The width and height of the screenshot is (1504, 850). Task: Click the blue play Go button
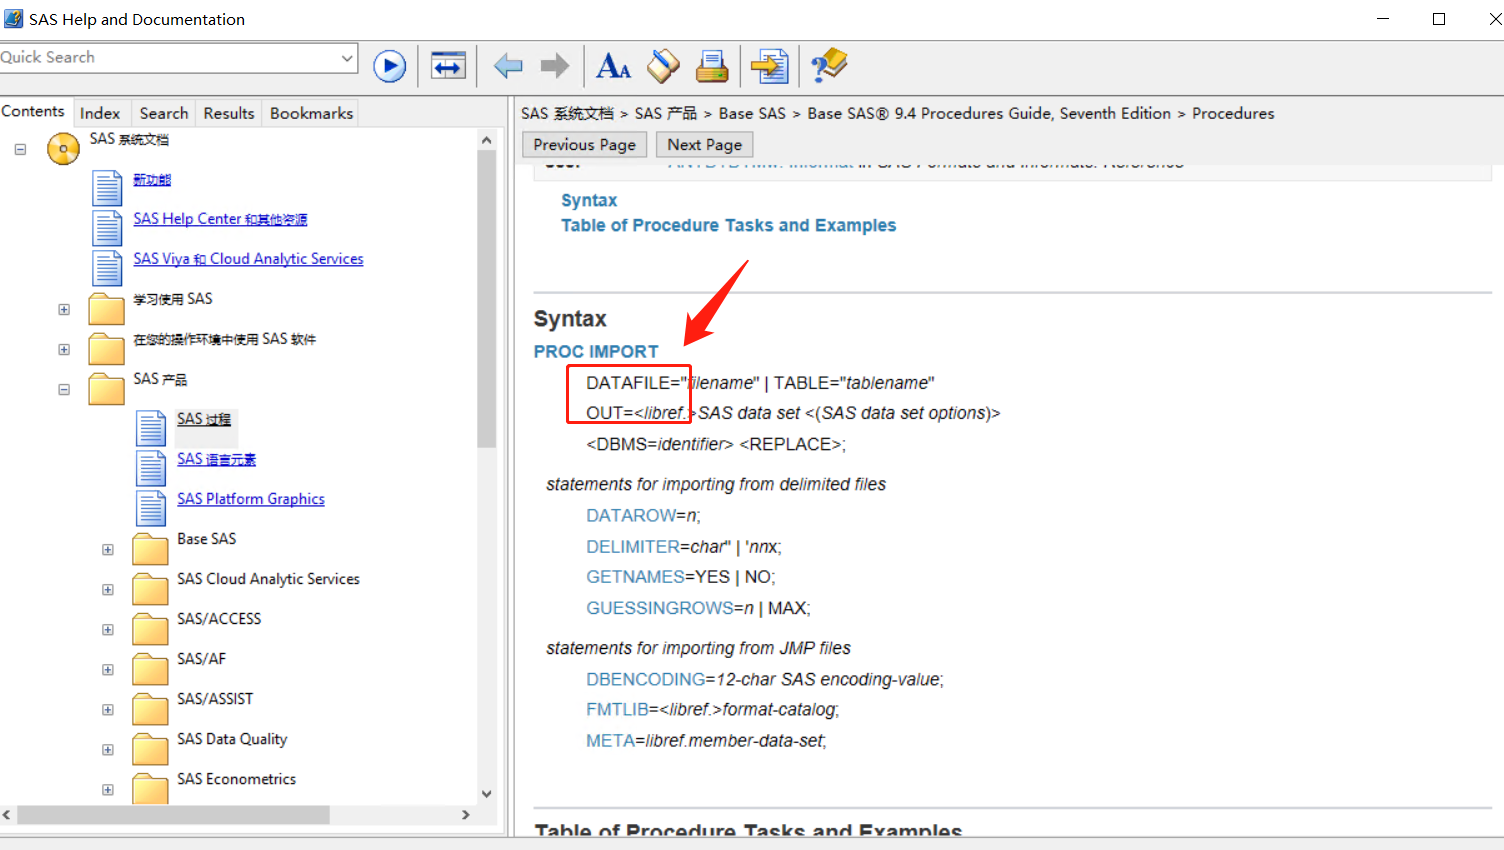[389, 67]
